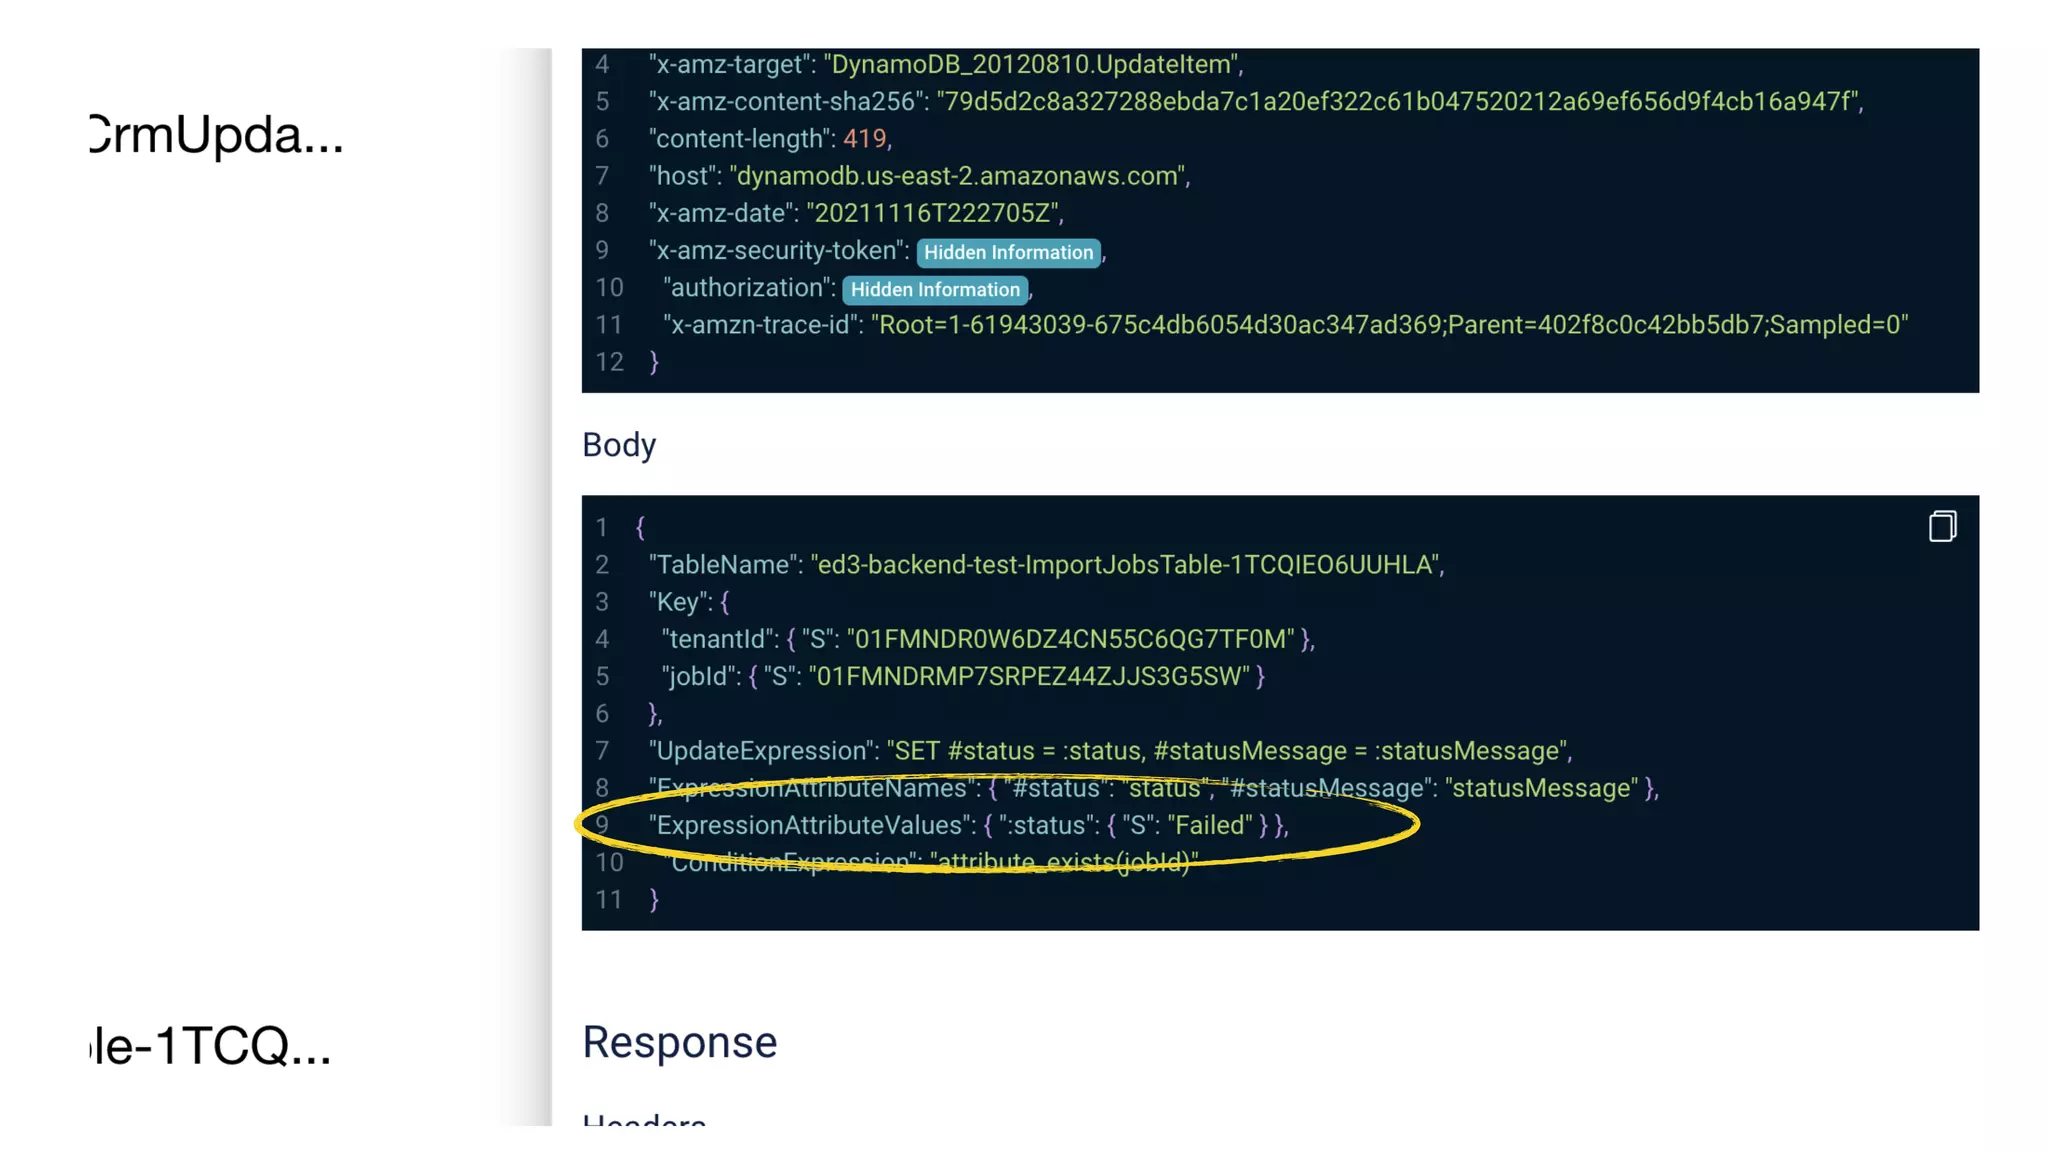This screenshot has height=1152, width=2048.
Task: Click the x-amzn-trace-id Root value
Action: [1389, 325]
